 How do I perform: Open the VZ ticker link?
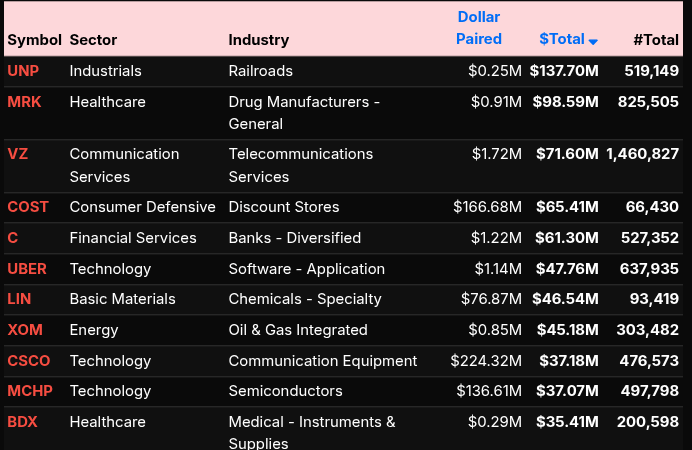(x=18, y=154)
